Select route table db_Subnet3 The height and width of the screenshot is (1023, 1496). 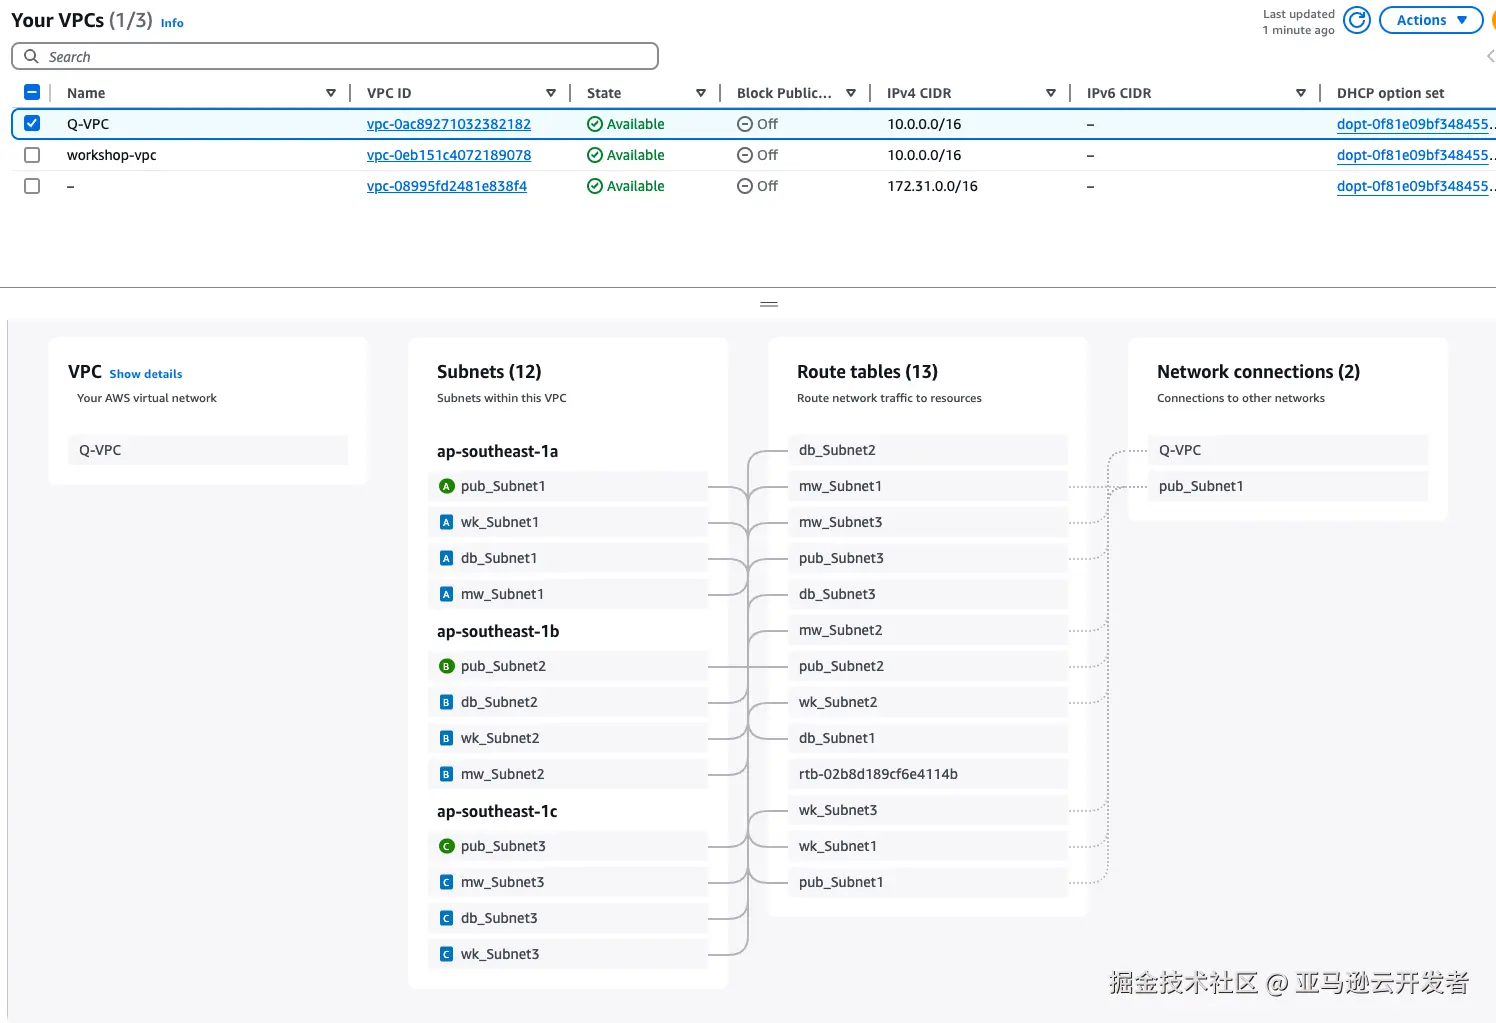[928, 594]
